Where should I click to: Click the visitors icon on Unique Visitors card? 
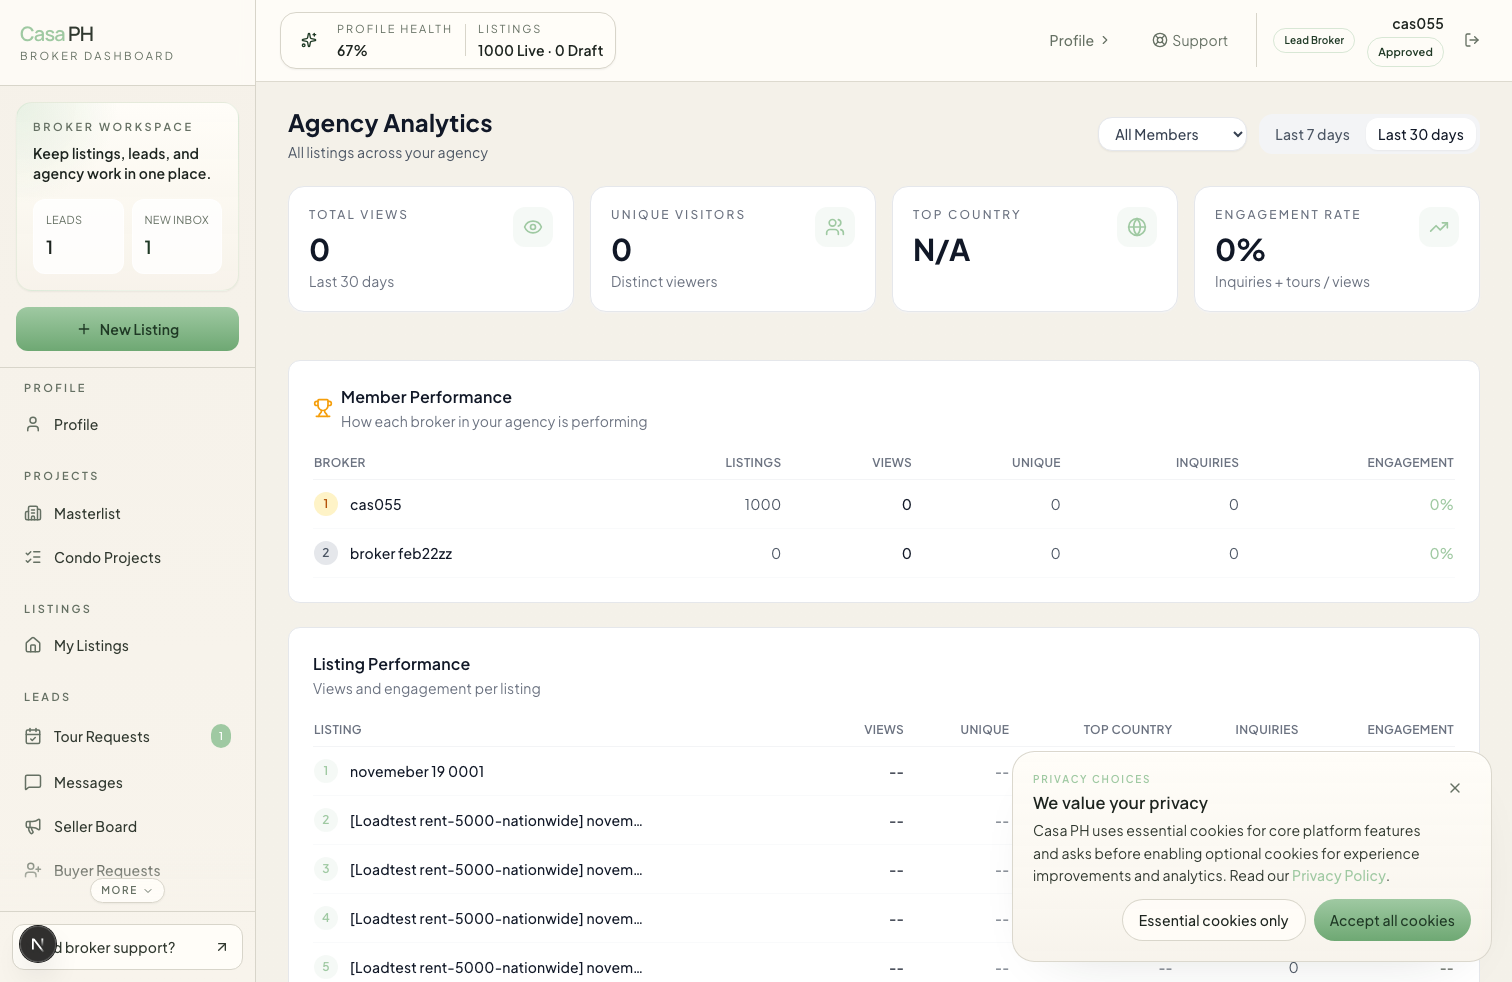tap(834, 227)
